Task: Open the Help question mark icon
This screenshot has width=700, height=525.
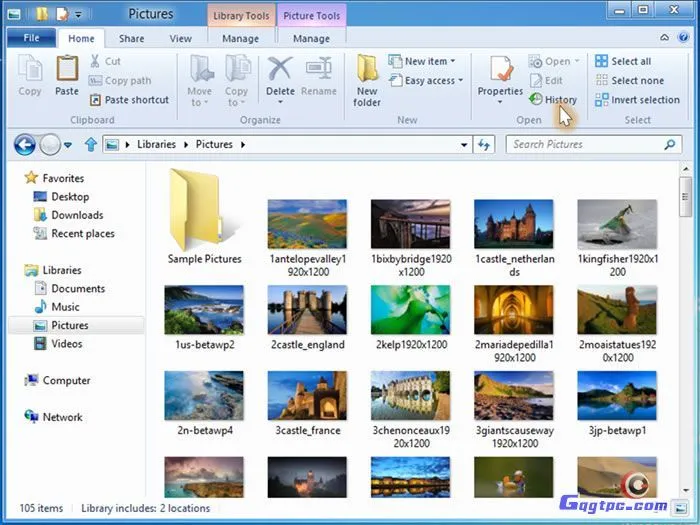Action: (683, 37)
